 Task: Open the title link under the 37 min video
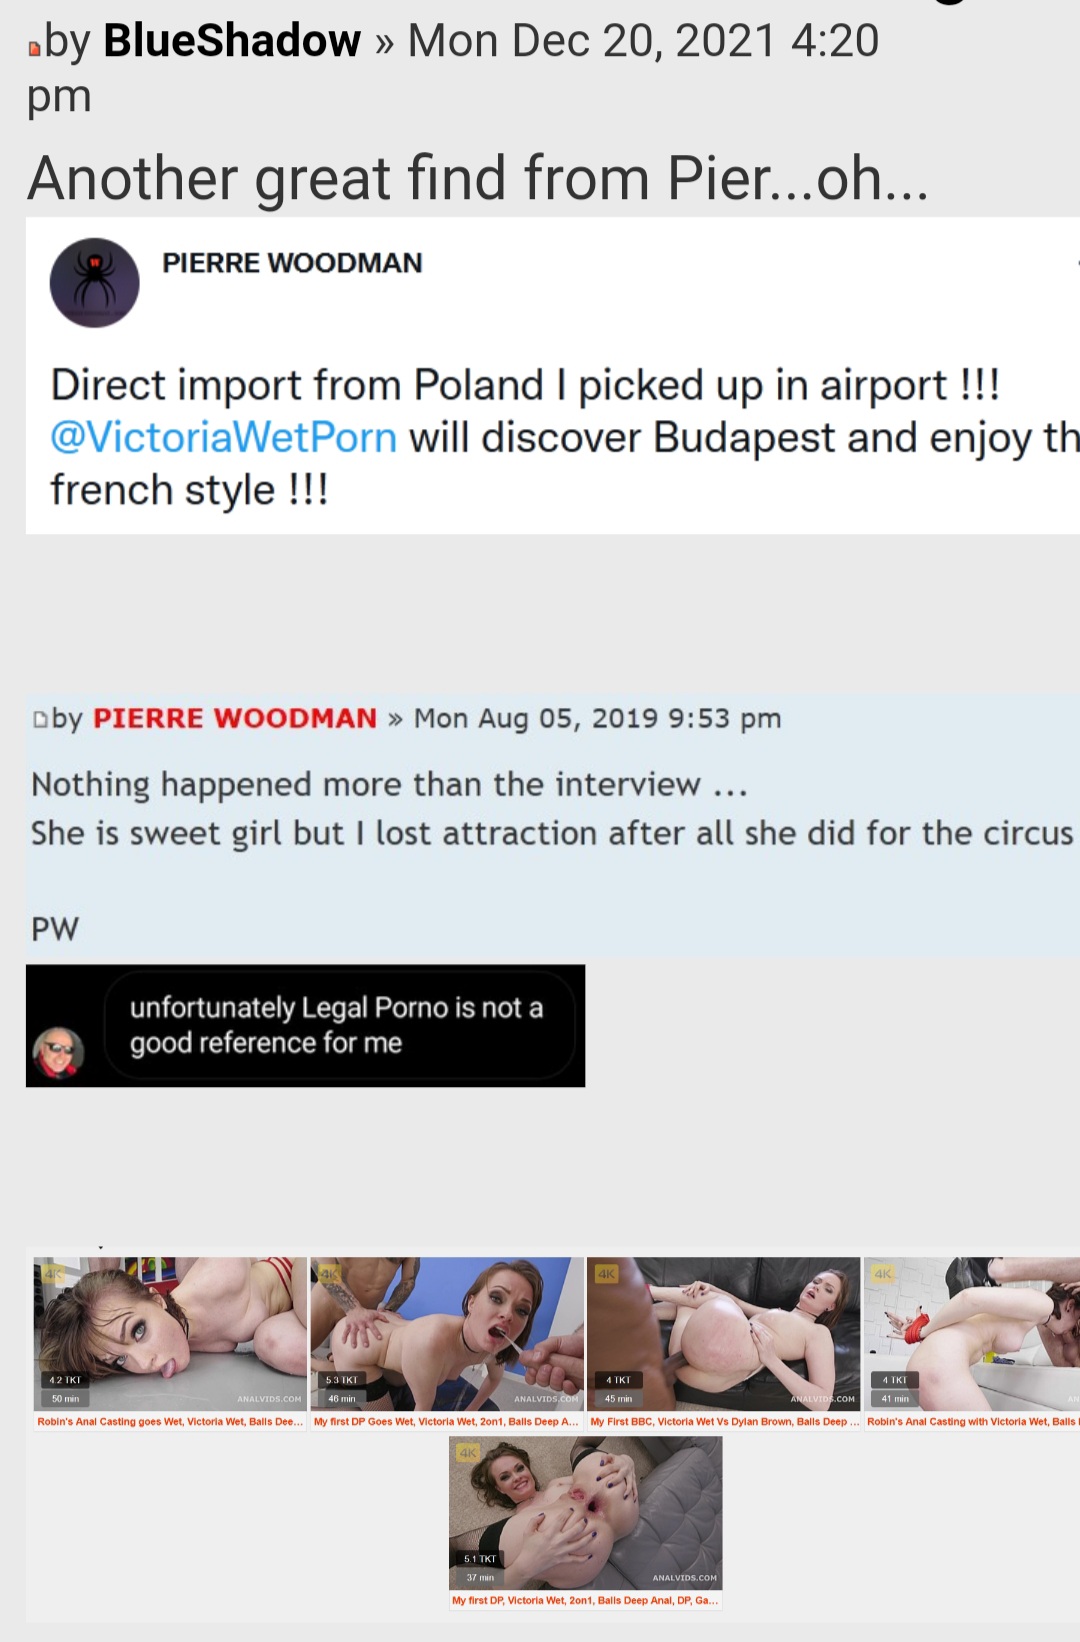click(x=585, y=1600)
